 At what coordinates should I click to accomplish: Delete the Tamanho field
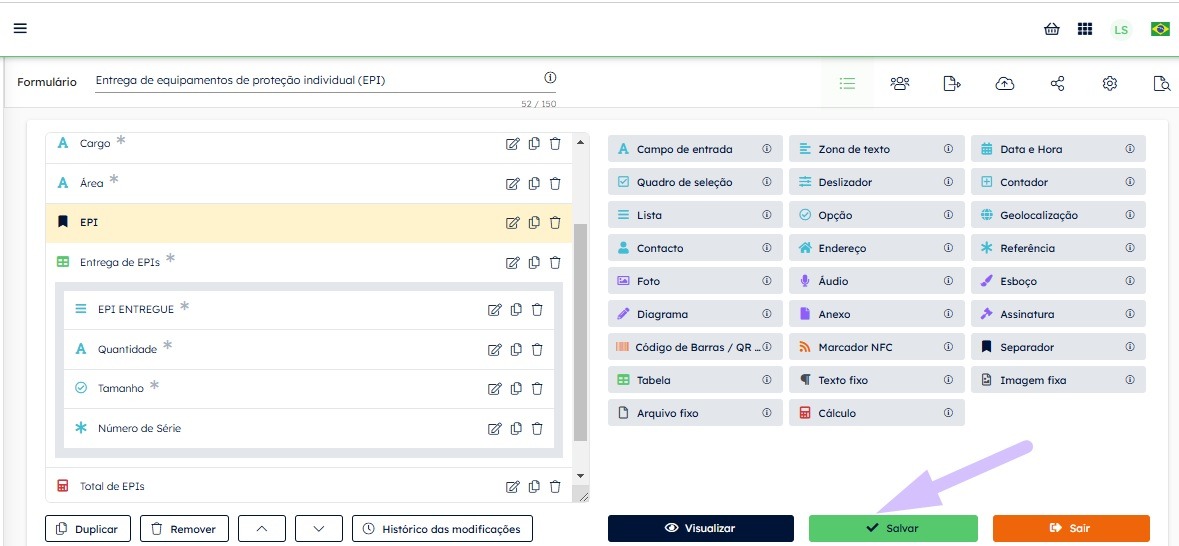[537, 389]
